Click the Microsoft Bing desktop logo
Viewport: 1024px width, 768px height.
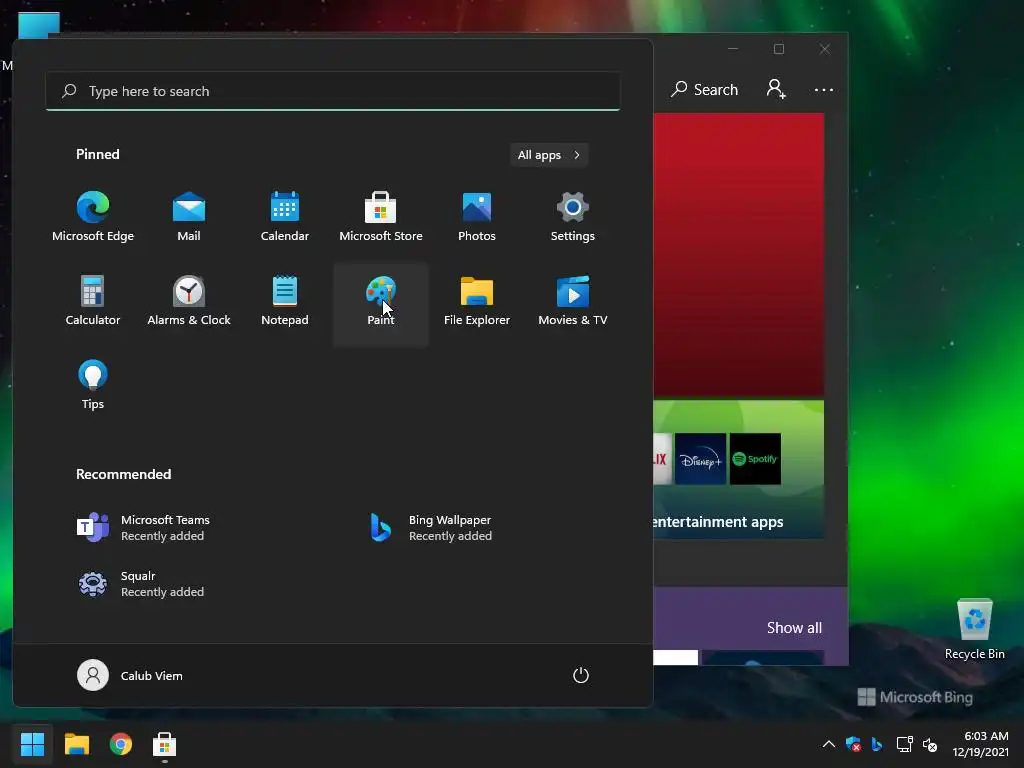pyautogui.click(x=915, y=697)
